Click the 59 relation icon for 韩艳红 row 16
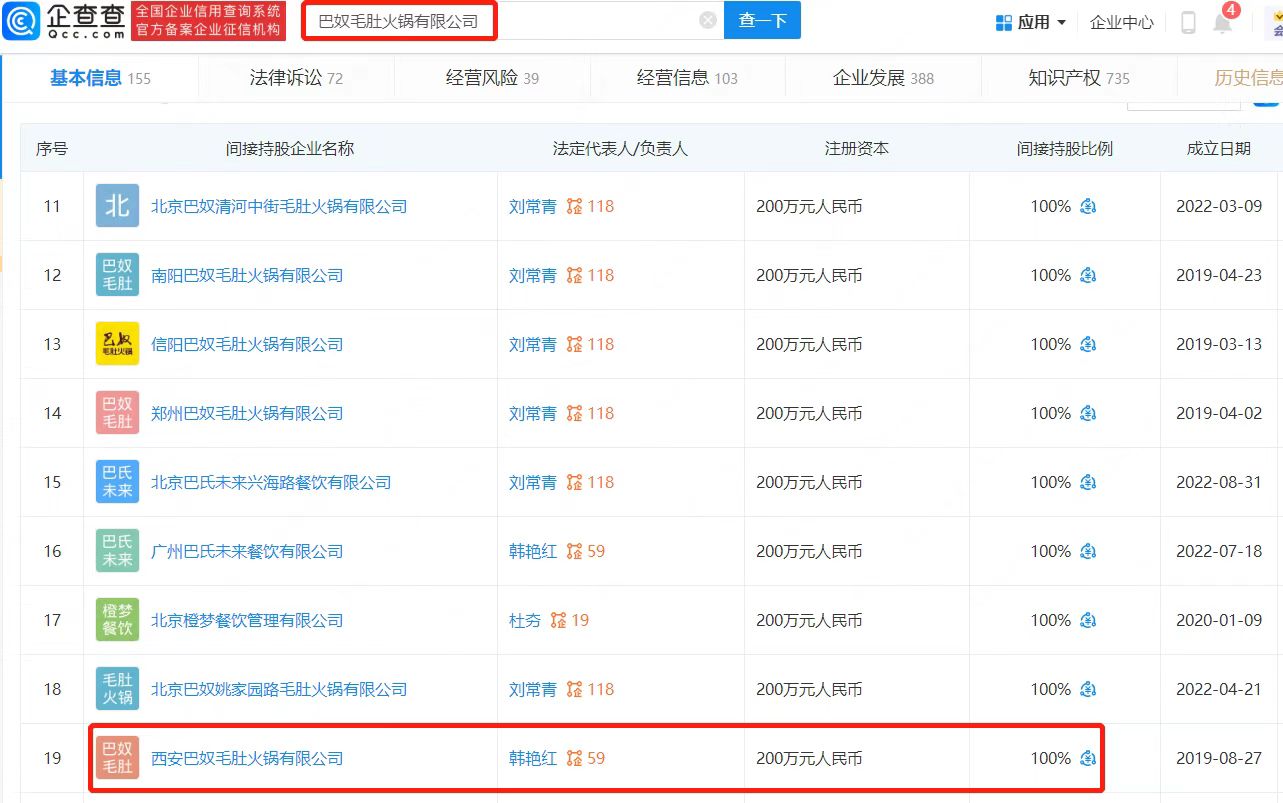This screenshot has height=803, width=1283. pos(574,552)
